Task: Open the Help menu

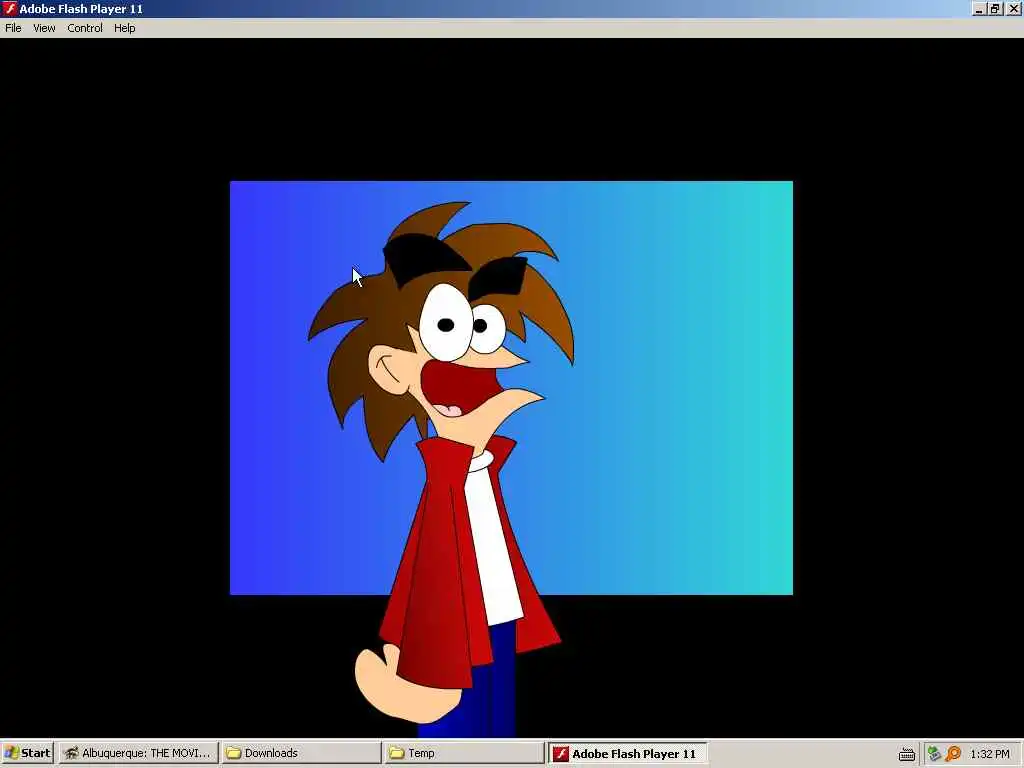Action: (x=124, y=28)
